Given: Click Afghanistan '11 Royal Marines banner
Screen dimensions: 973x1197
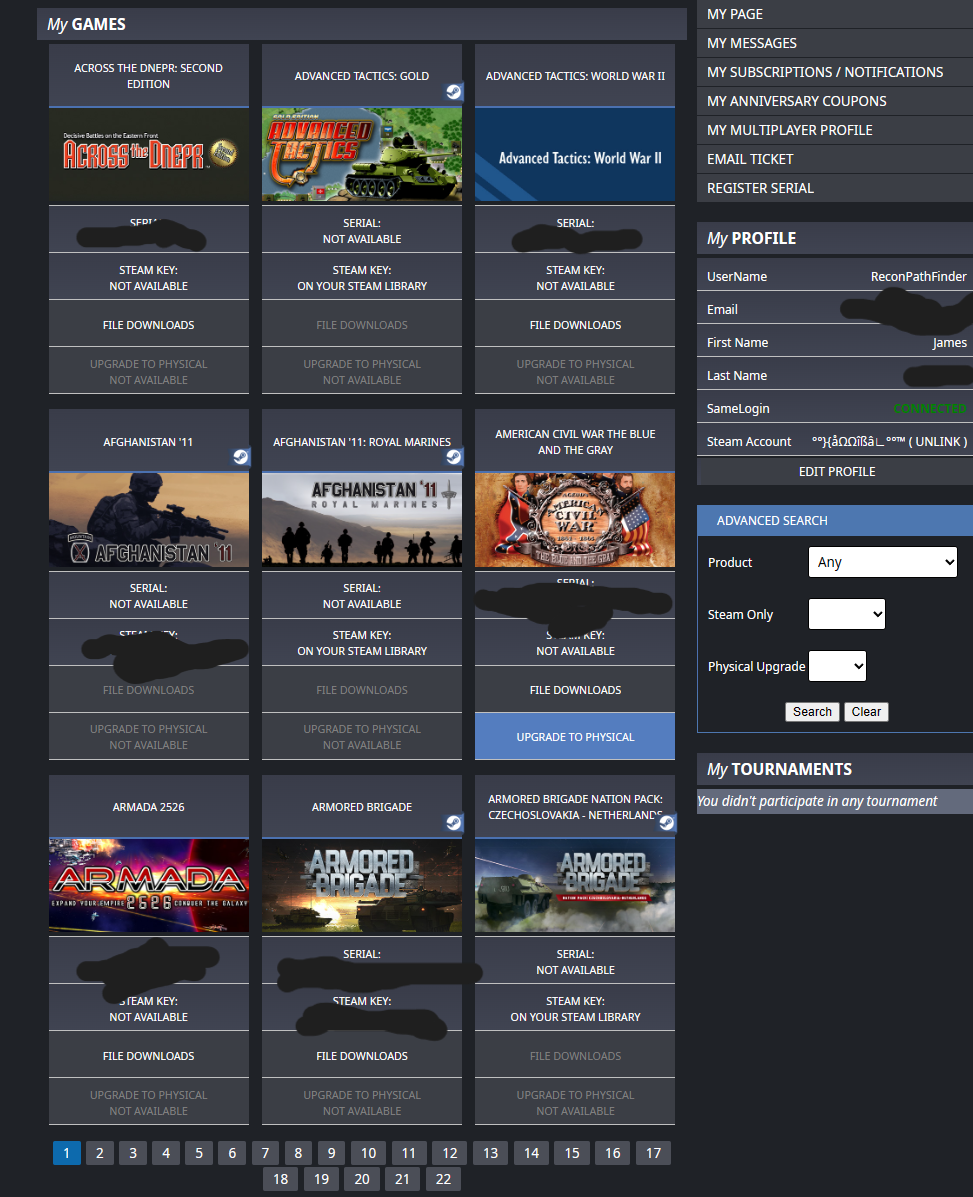Looking at the screenshot, I should 362,520.
